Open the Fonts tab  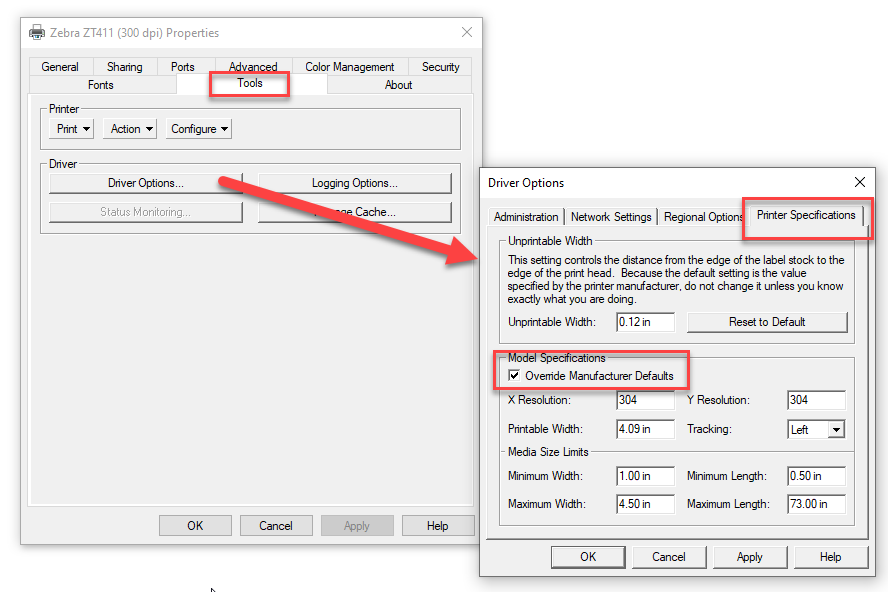(x=101, y=85)
